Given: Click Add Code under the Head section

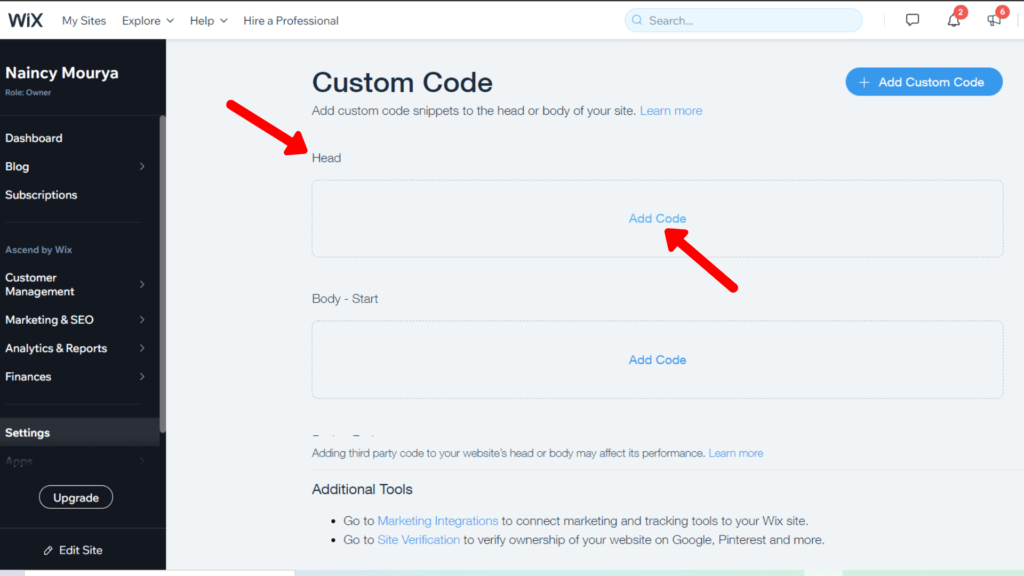Looking at the screenshot, I should click(x=657, y=218).
